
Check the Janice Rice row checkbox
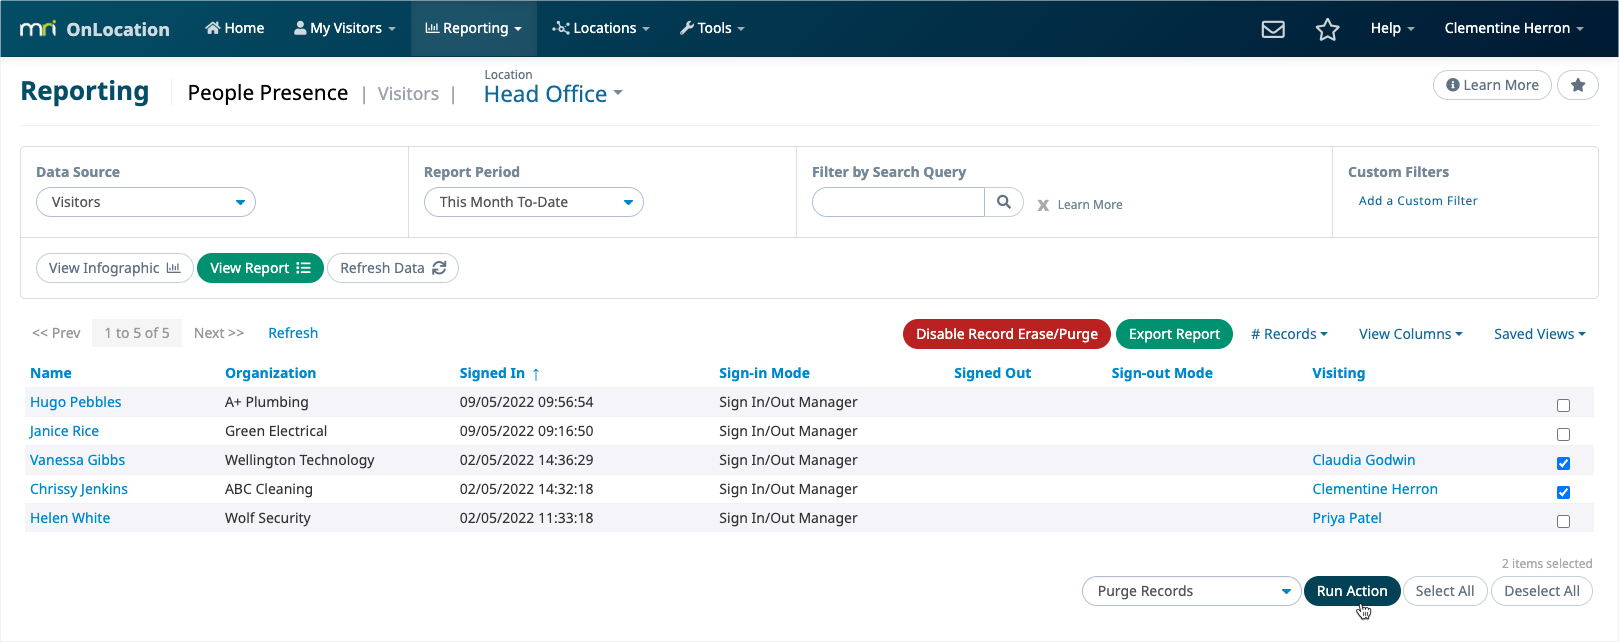[x=1563, y=434]
